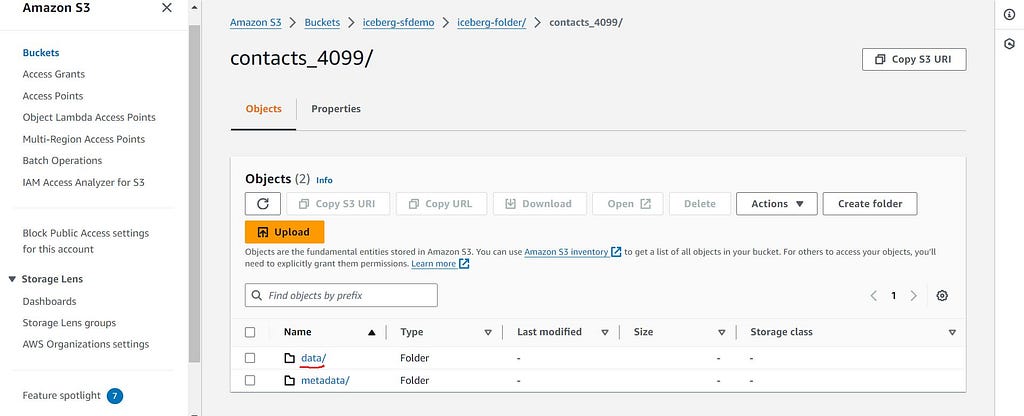Switch to the Properties tab
Screen dimensions: 1024x416
tap(336, 109)
